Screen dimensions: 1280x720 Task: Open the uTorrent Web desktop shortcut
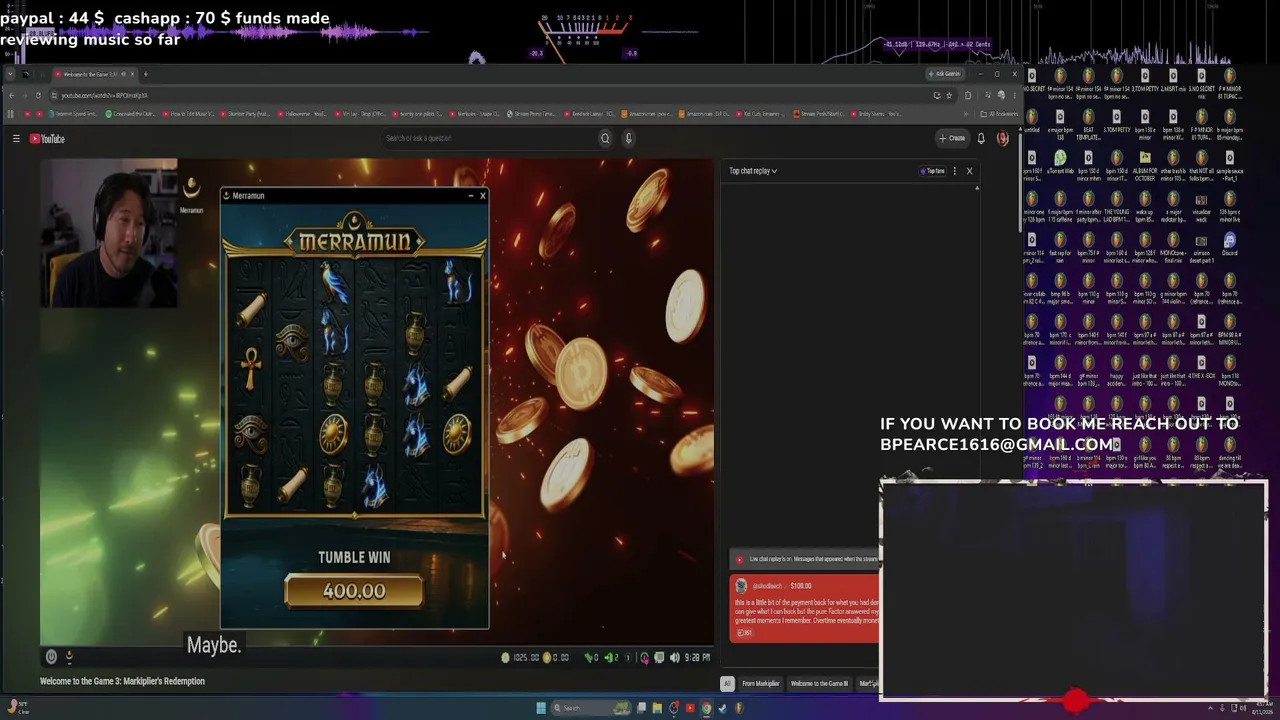[x=1060, y=163]
